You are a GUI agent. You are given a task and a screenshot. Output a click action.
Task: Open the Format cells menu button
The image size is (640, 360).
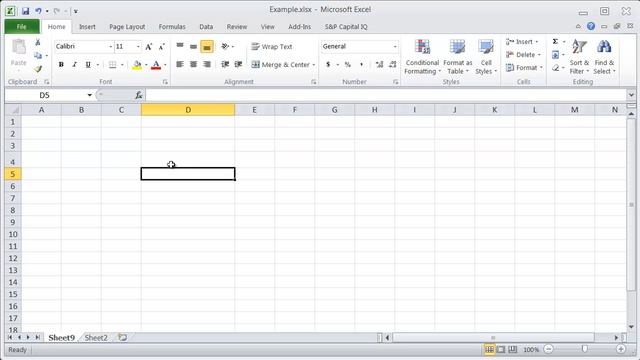(524, 68)
